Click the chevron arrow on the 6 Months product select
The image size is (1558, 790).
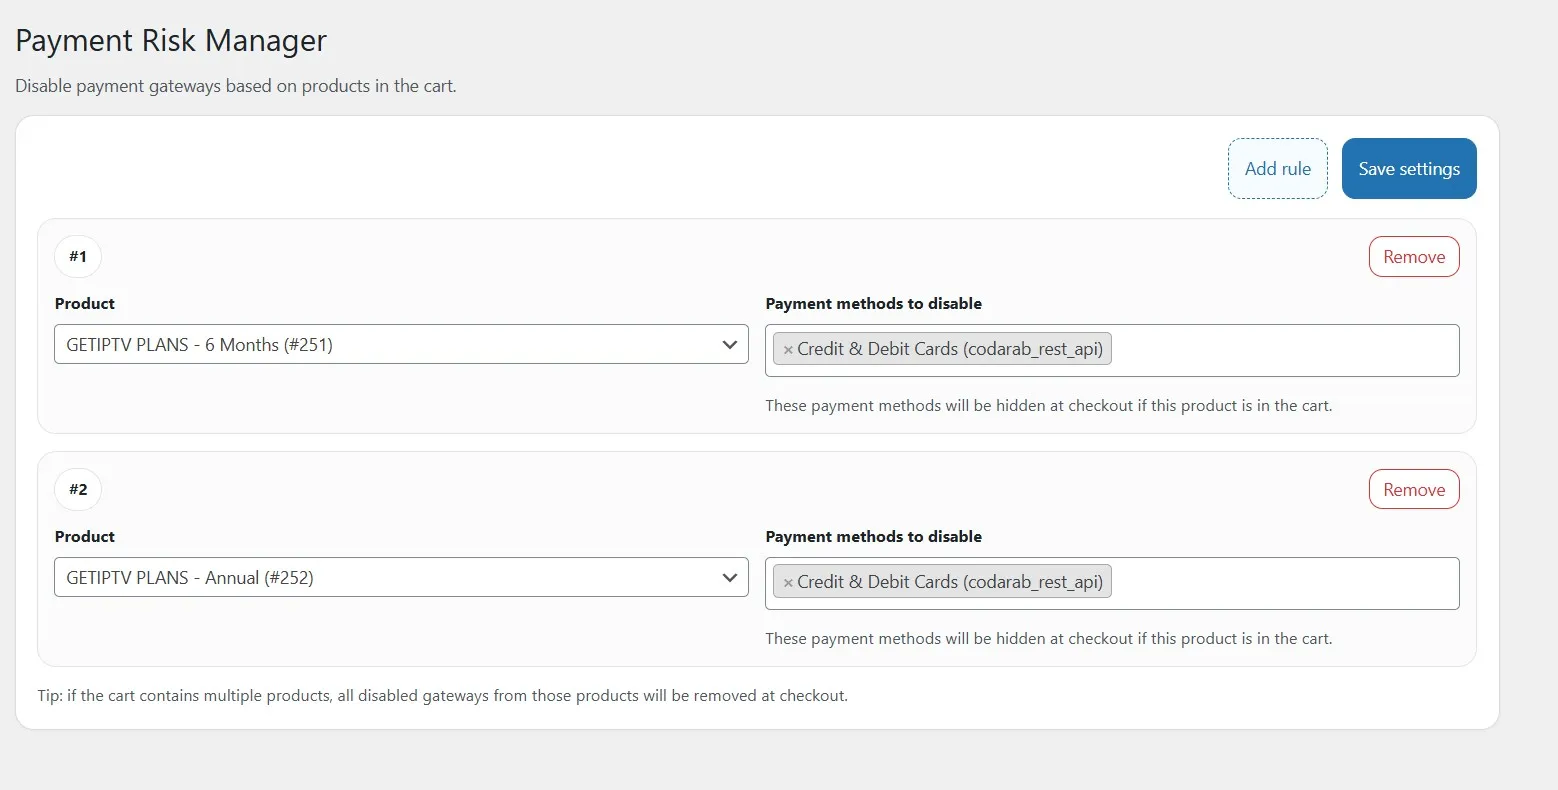click(729, 345)
